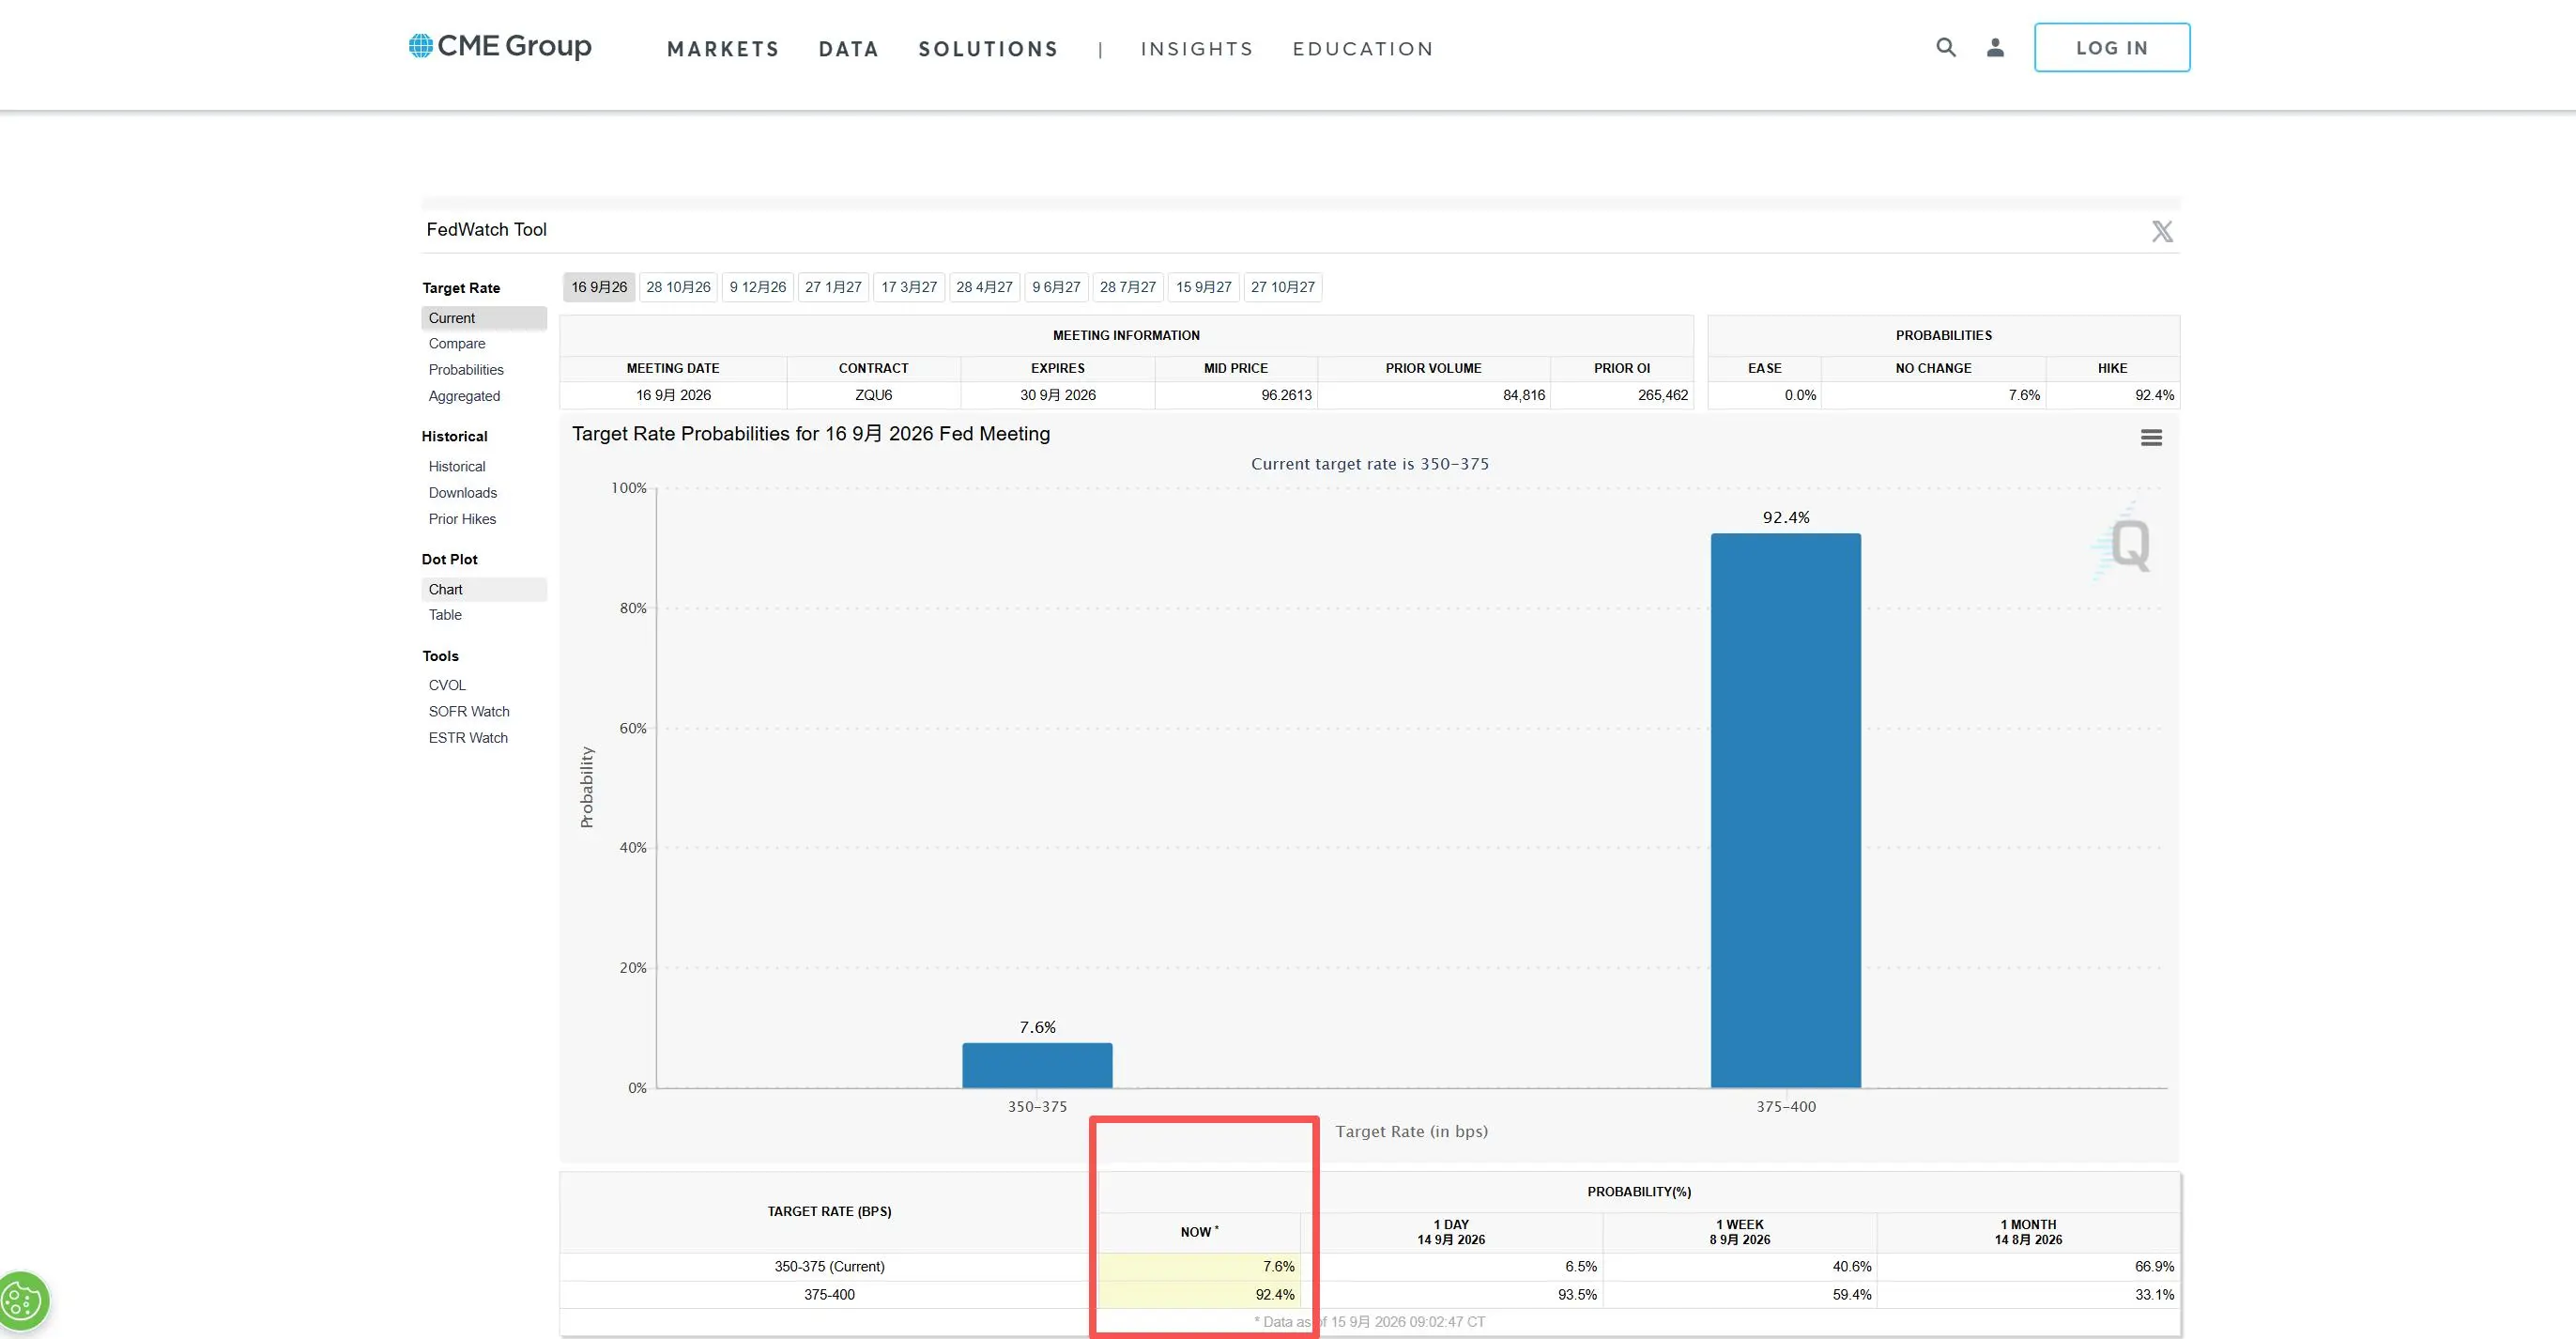Viewport: 2576px width, 1339px height.
Task: Open the MARKETS menu
Action: pos(723,49)
